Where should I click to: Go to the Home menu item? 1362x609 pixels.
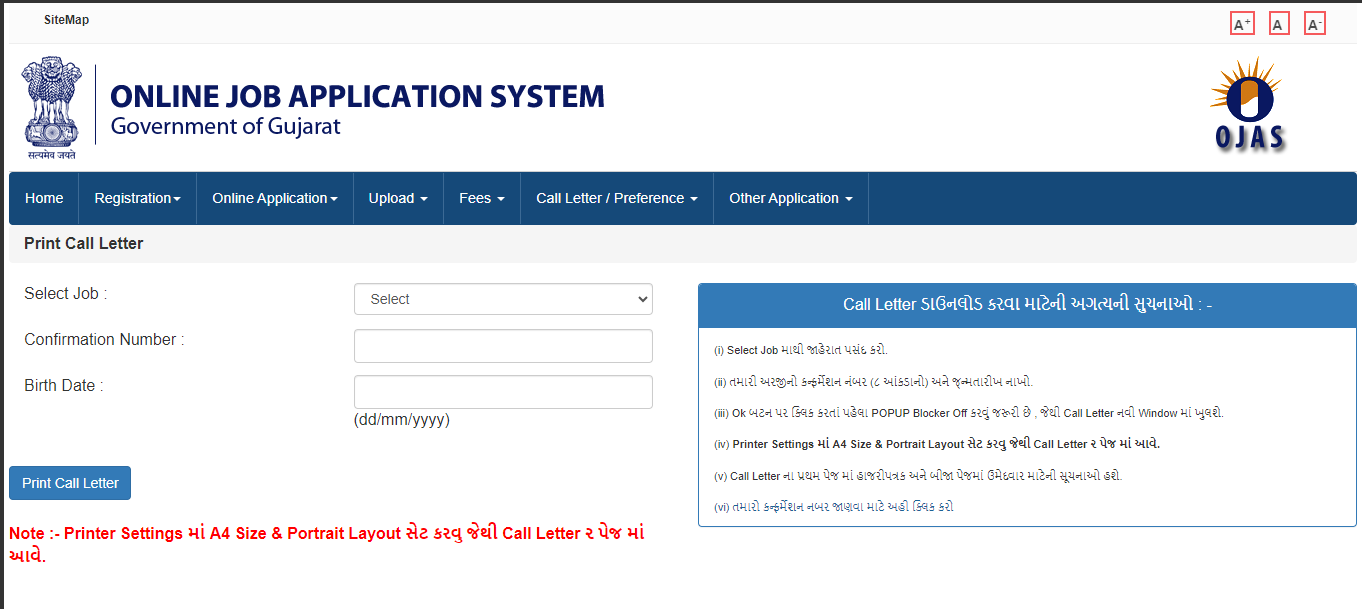point(44,198)
